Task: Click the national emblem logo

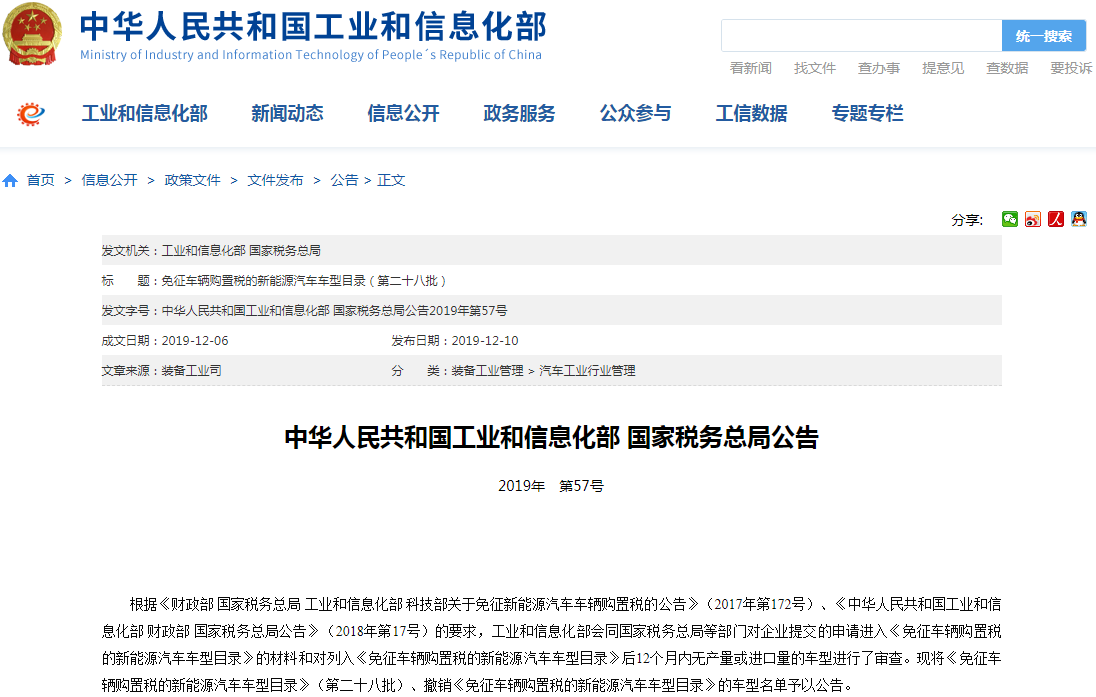Action: point(32,34)
